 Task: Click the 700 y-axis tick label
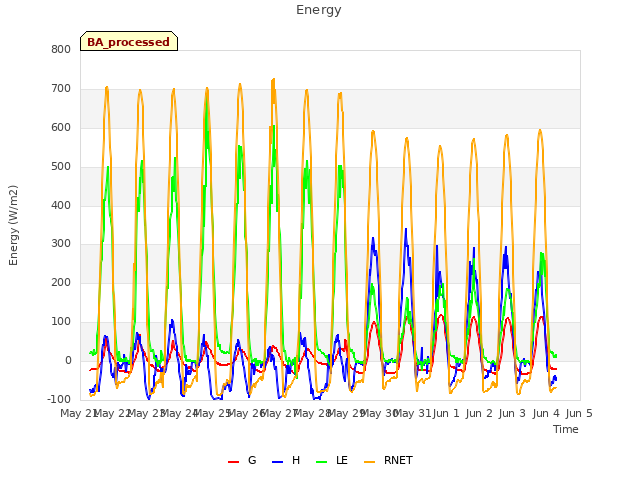pos(61,89)
